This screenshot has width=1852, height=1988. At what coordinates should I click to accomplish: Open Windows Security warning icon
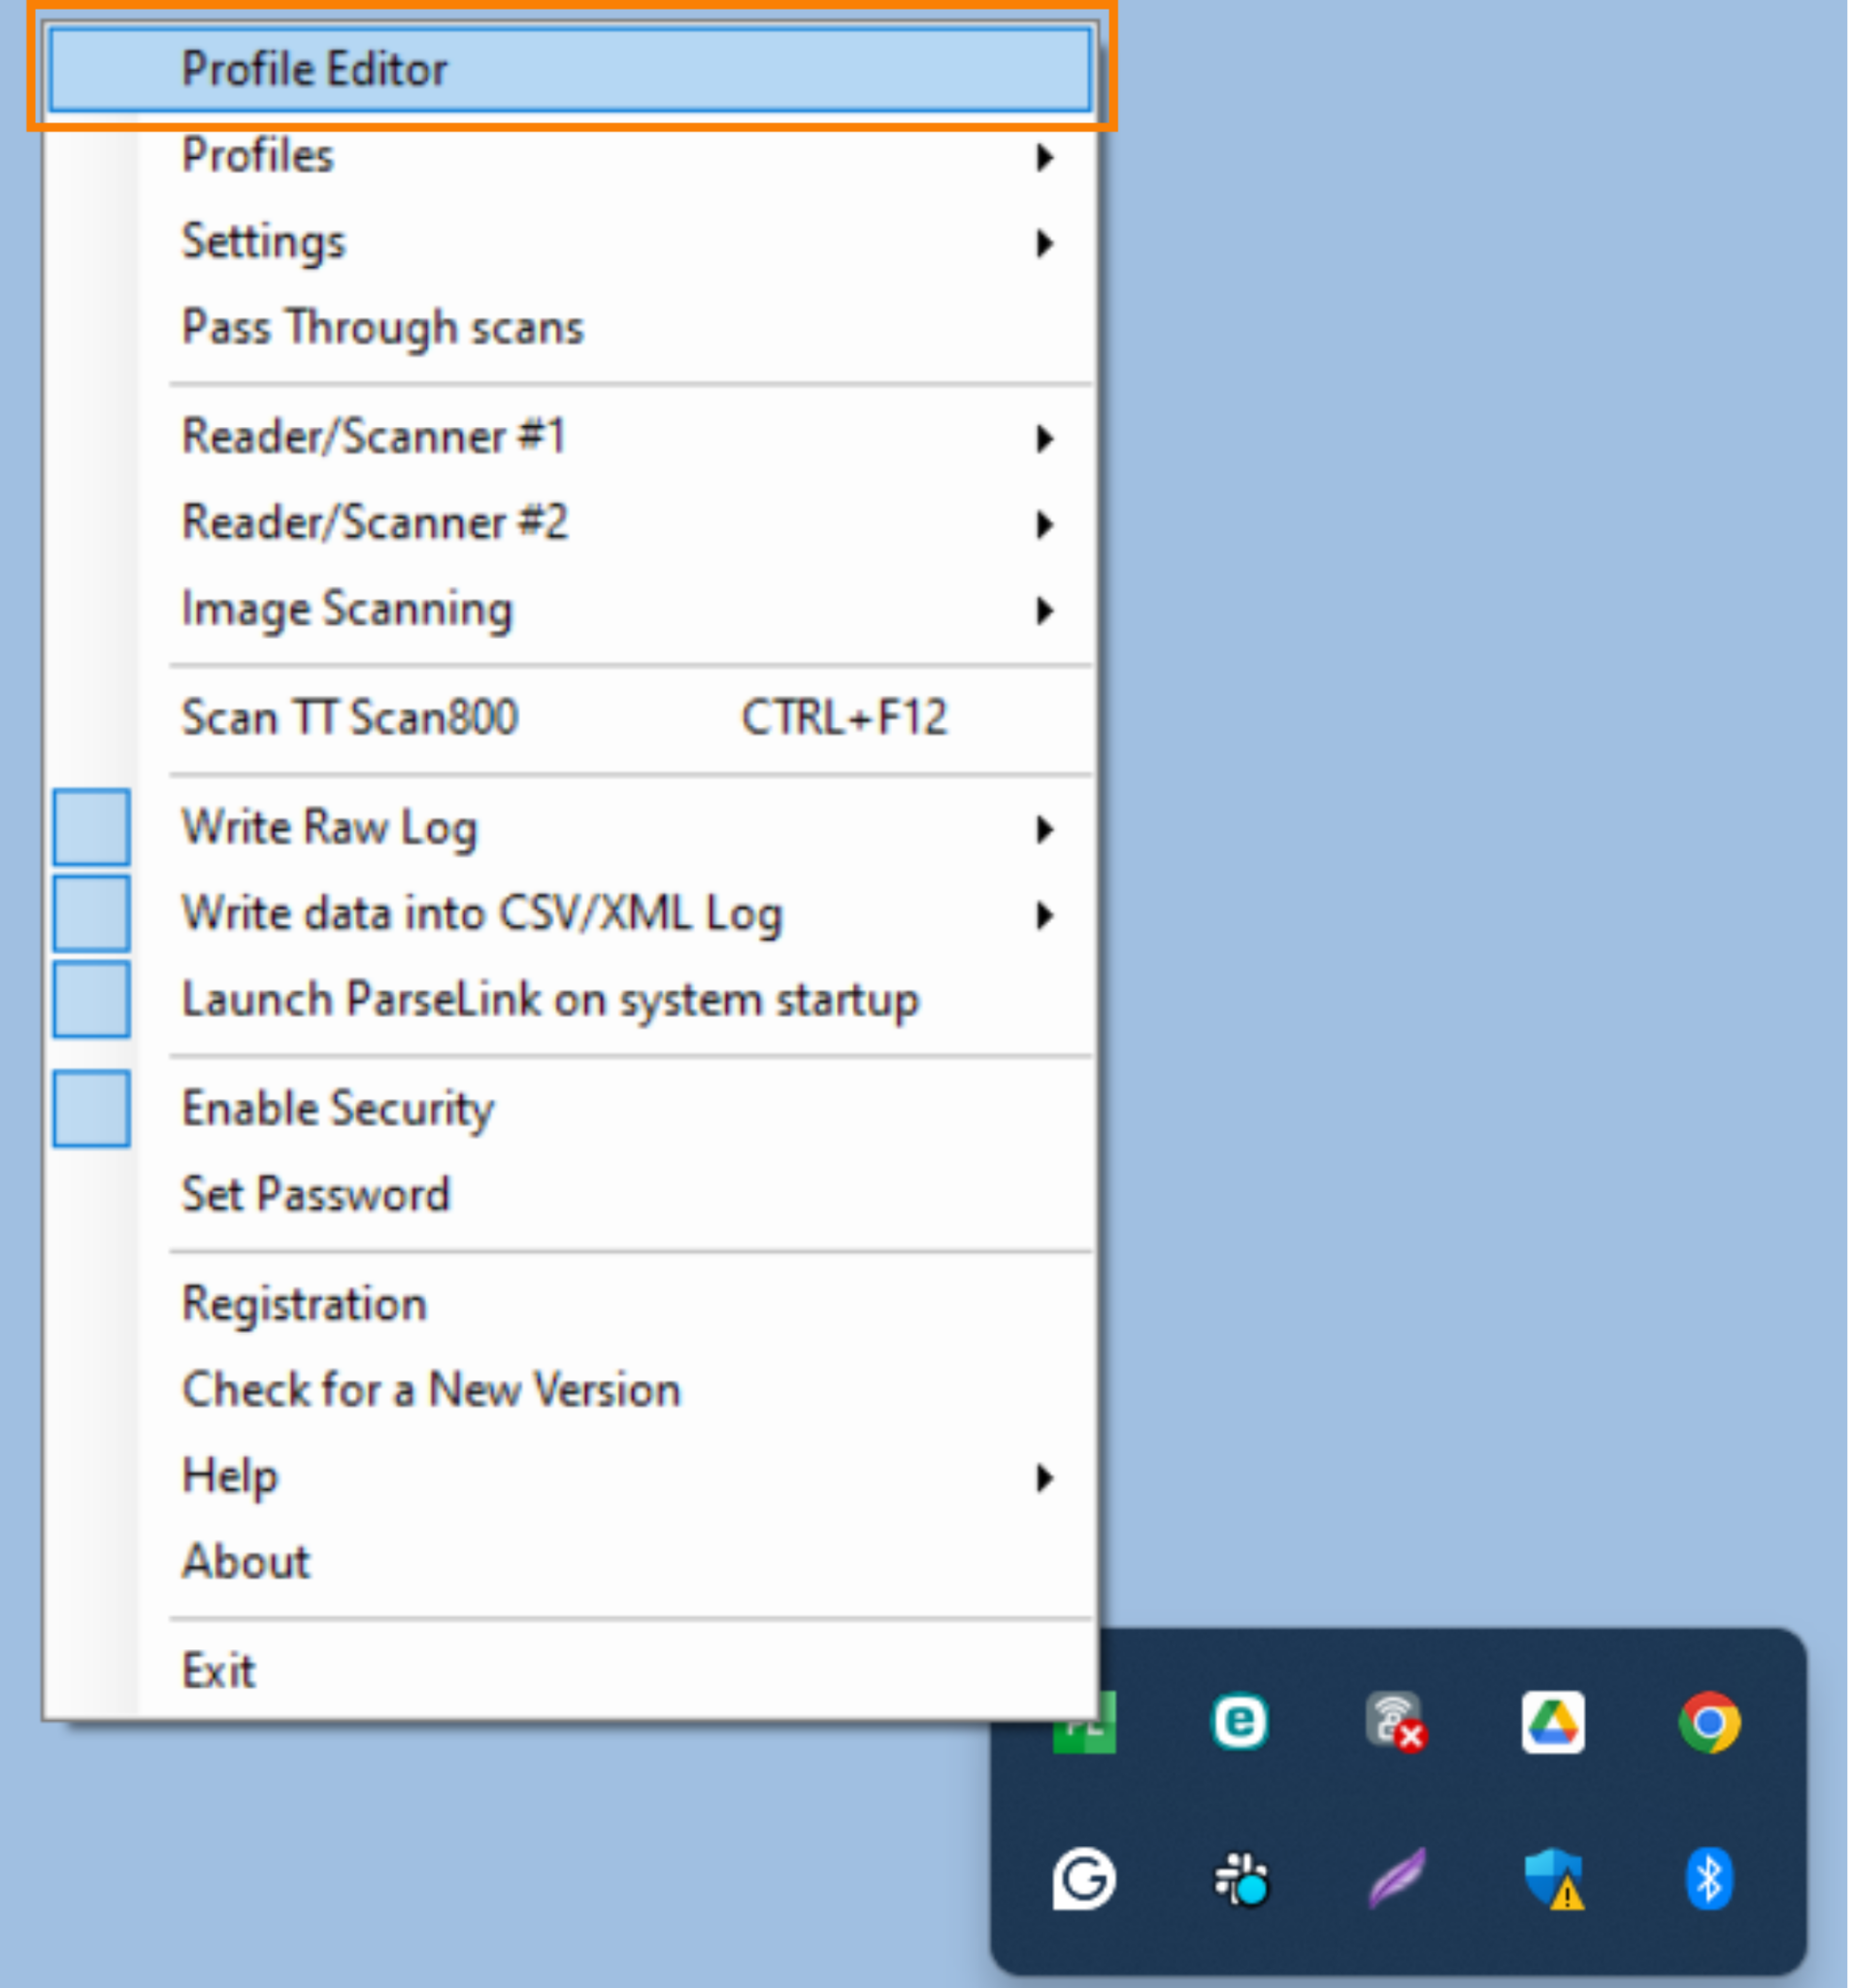tap(1553, 1878)
